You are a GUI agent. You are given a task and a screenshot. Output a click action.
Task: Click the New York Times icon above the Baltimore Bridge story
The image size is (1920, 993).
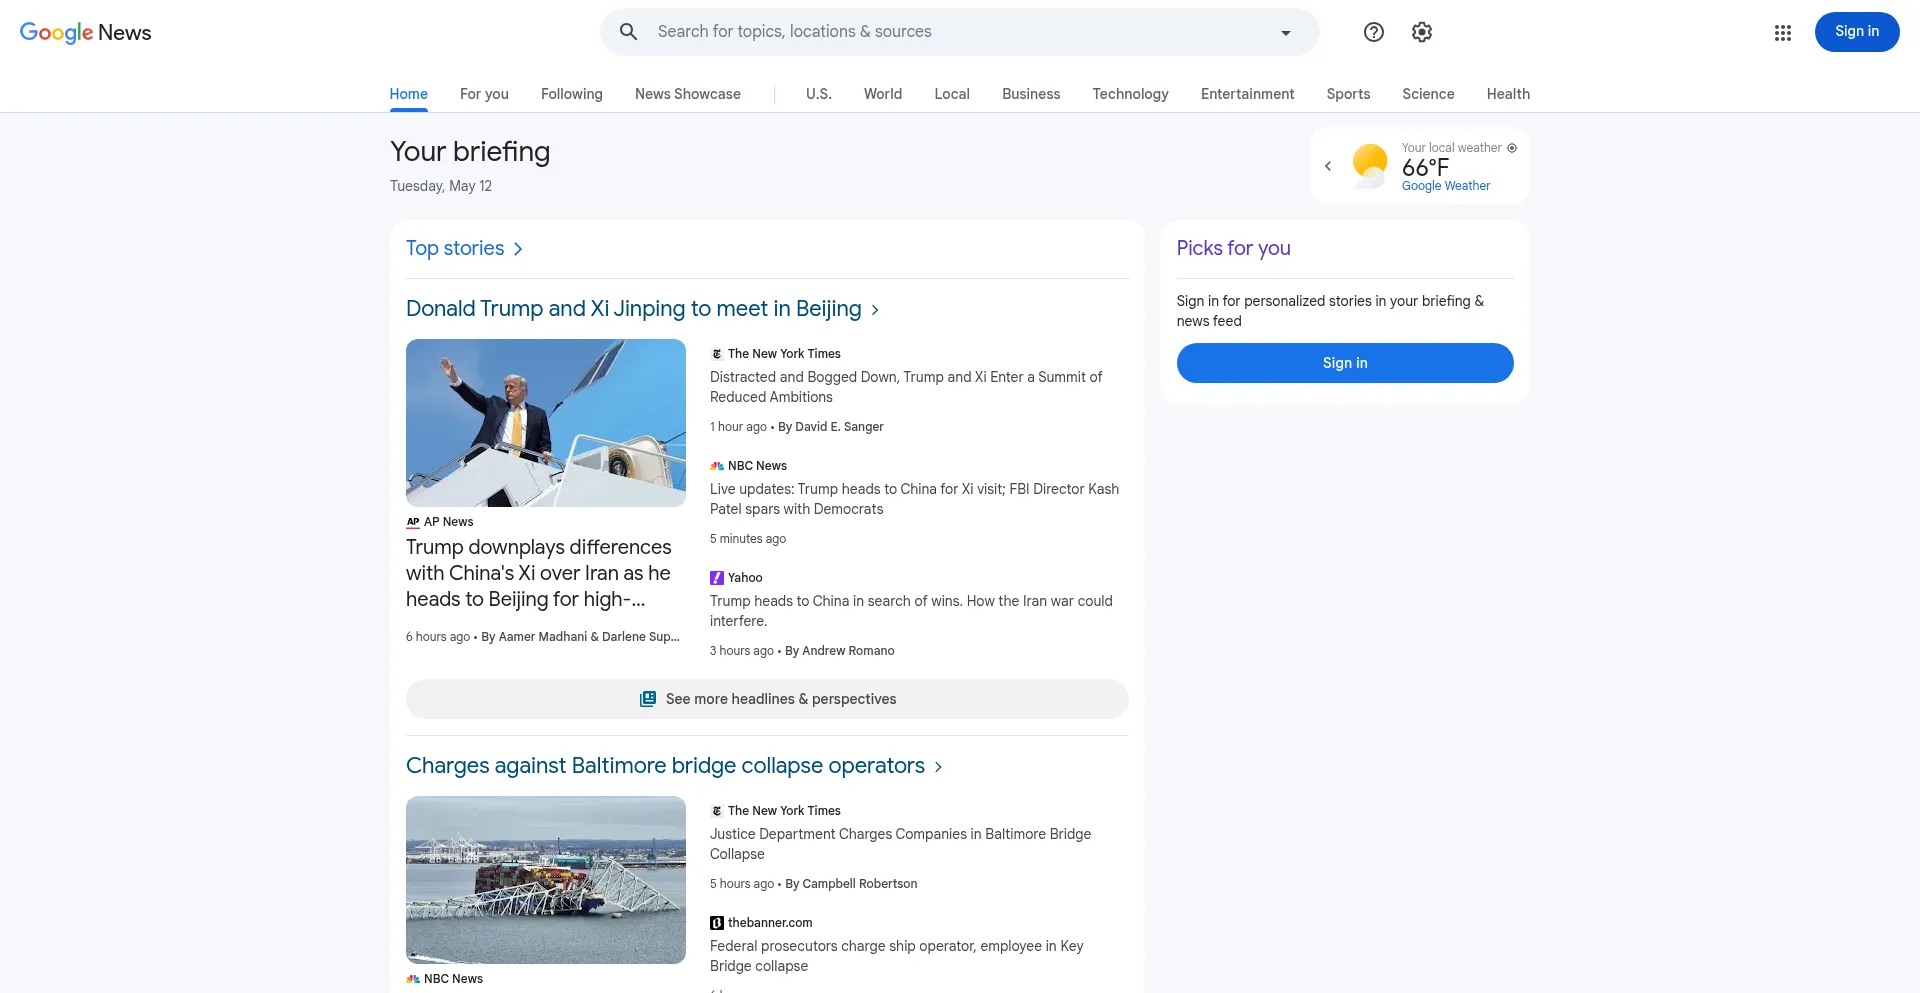tap(717, 811)
